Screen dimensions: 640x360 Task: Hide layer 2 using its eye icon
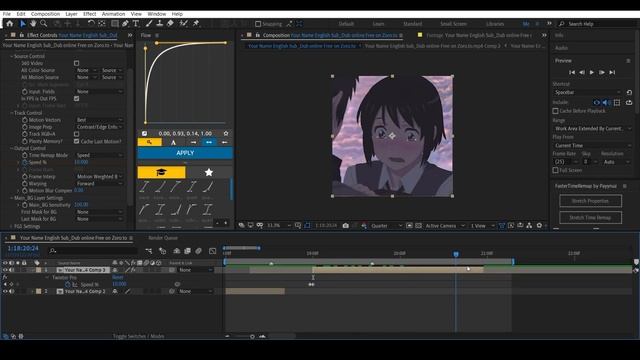click(5, 291)
